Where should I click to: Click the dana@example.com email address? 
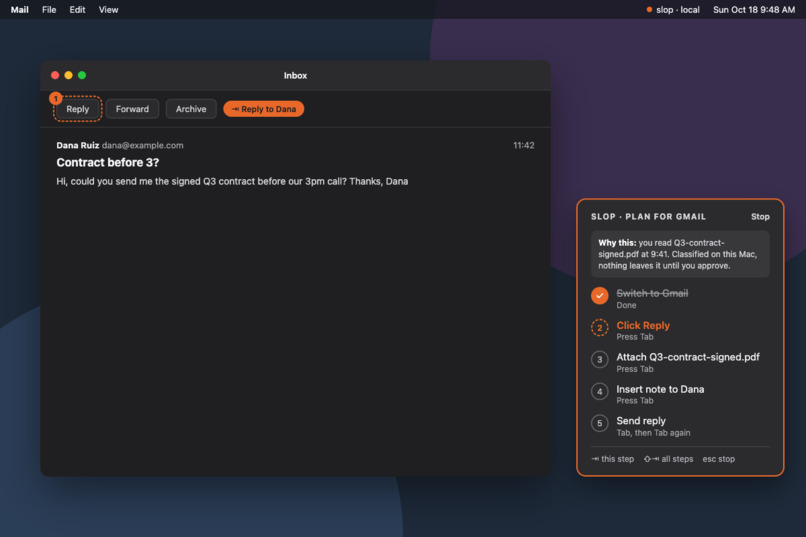pos(142,145)
